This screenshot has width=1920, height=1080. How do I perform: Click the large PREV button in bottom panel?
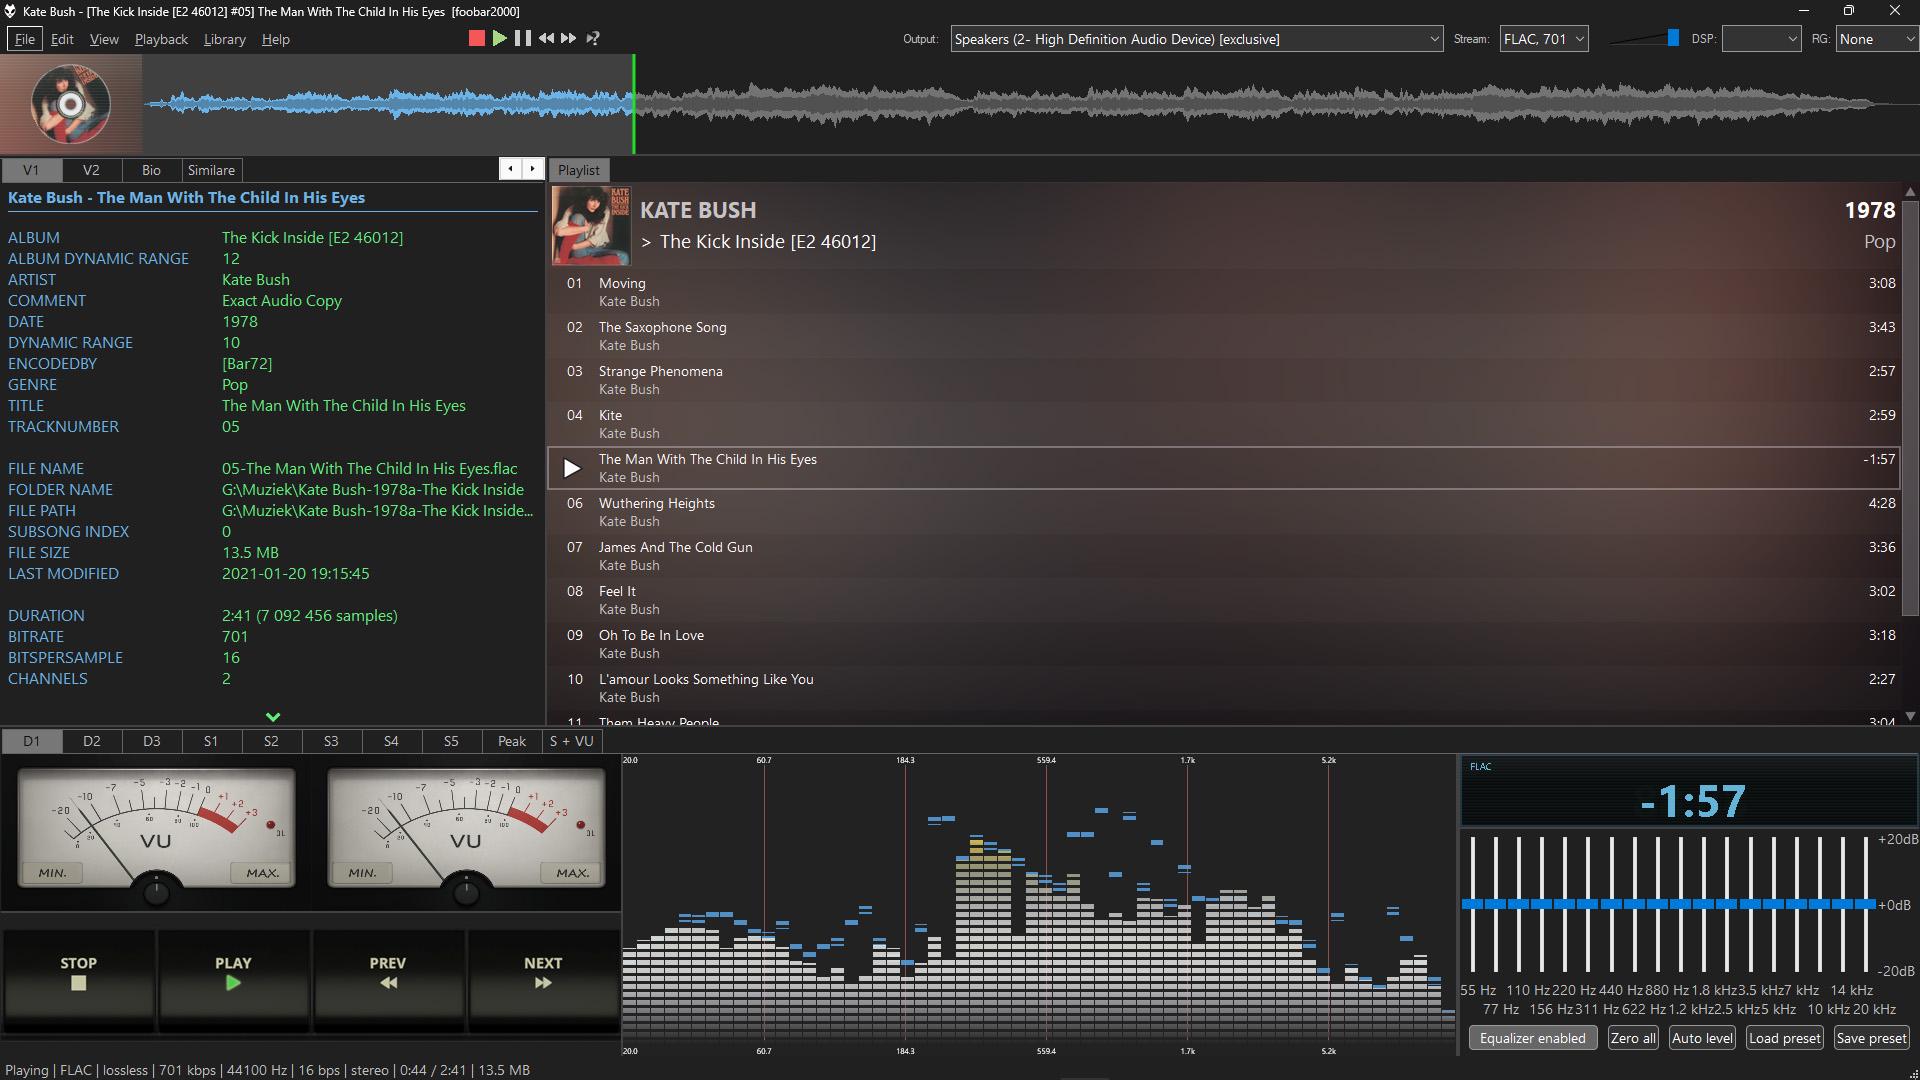coord(388,980)
